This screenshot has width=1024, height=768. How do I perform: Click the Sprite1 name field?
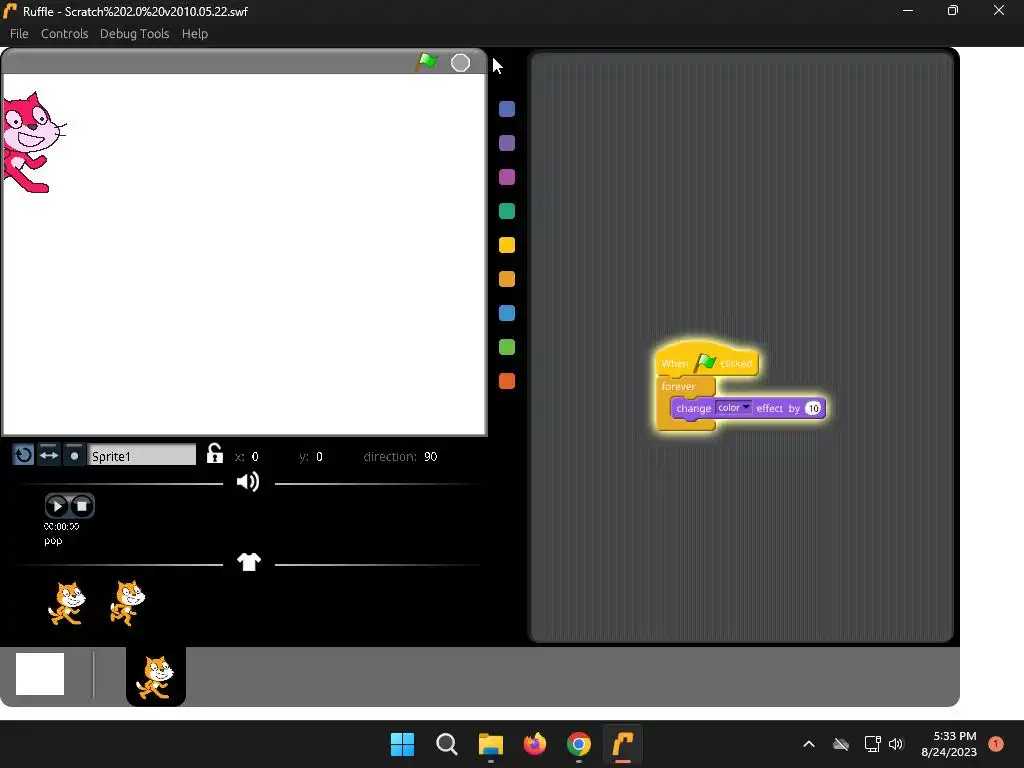click(142, 455)
